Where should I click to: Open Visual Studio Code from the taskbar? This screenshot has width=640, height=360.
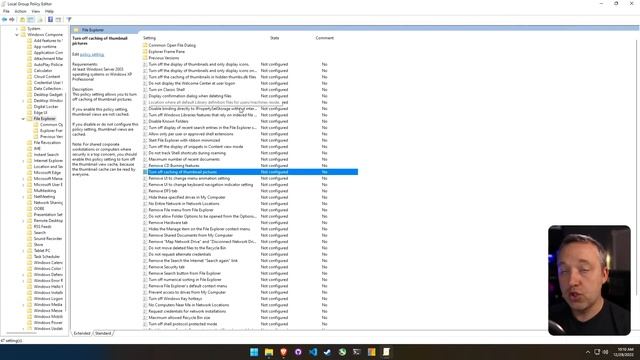coord(313,352)
